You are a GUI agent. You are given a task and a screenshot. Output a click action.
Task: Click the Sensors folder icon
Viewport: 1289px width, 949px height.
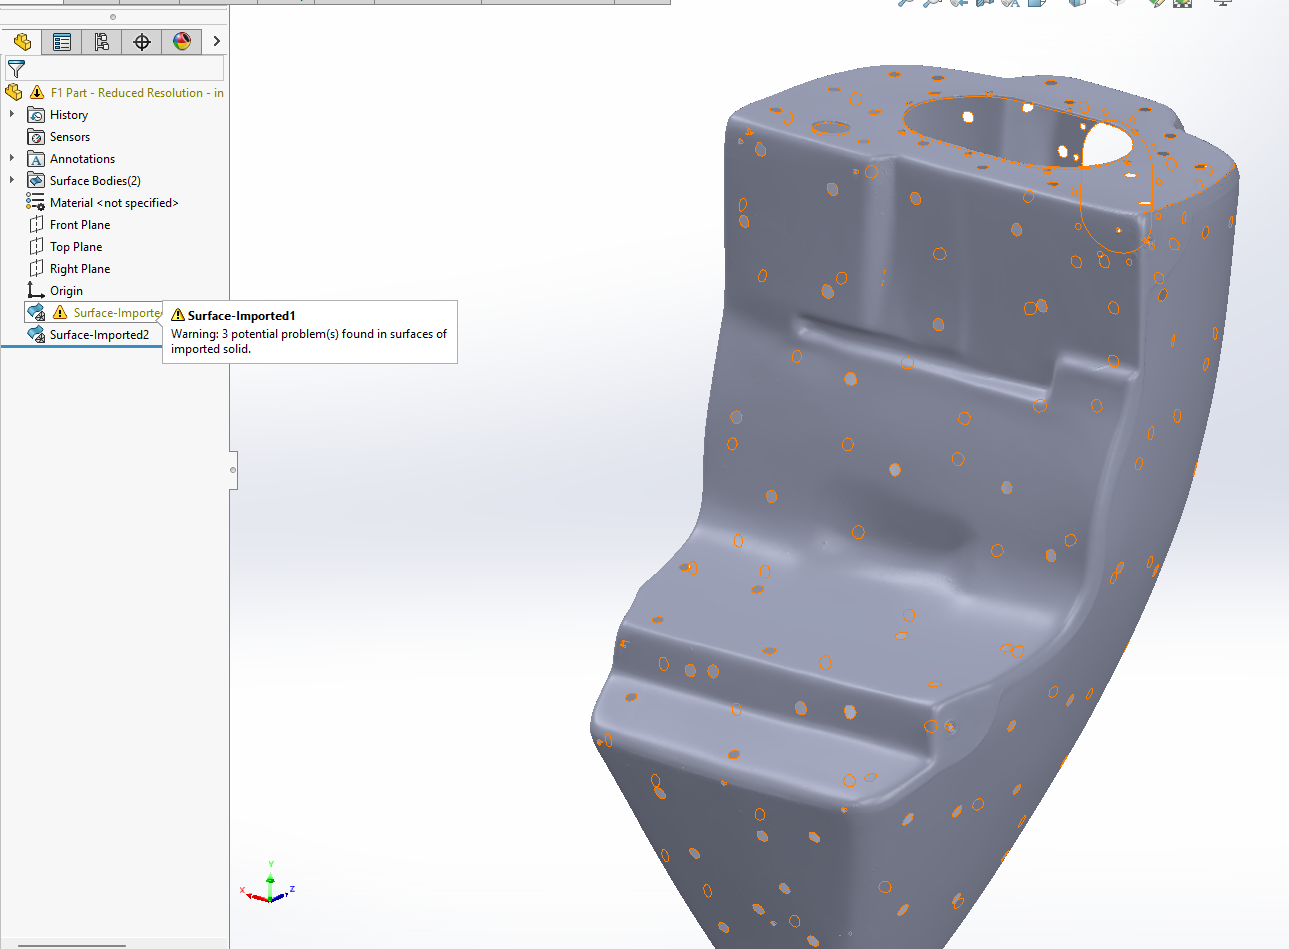(36, 137)
